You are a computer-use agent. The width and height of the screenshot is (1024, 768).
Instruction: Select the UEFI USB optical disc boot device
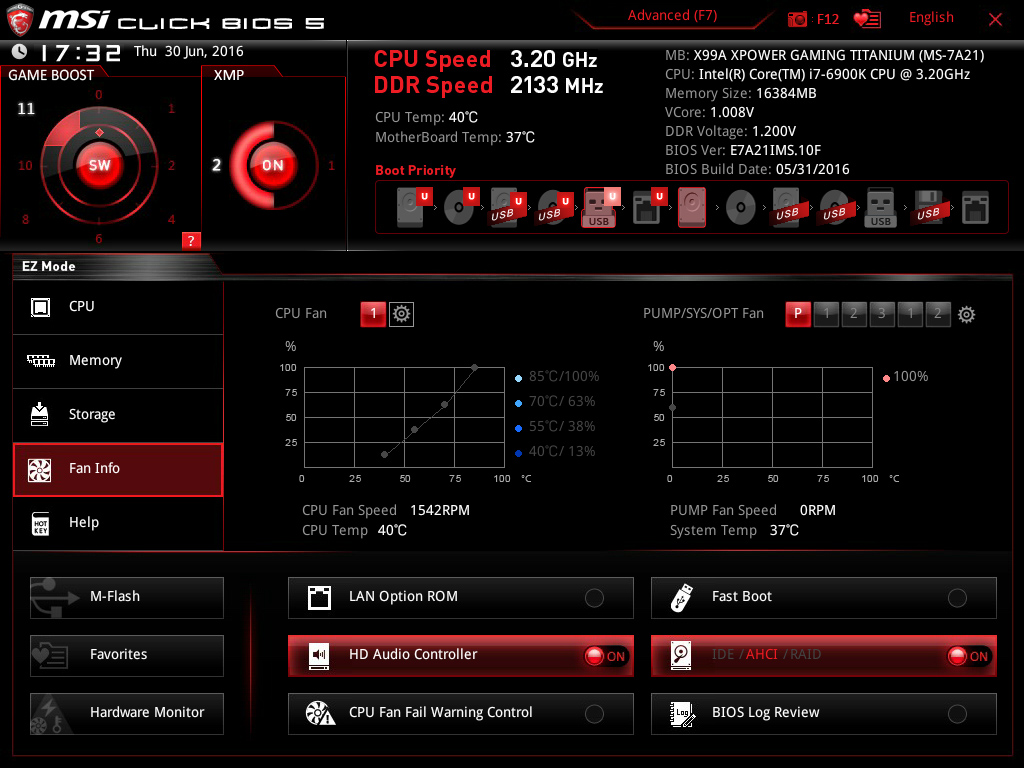555,207
